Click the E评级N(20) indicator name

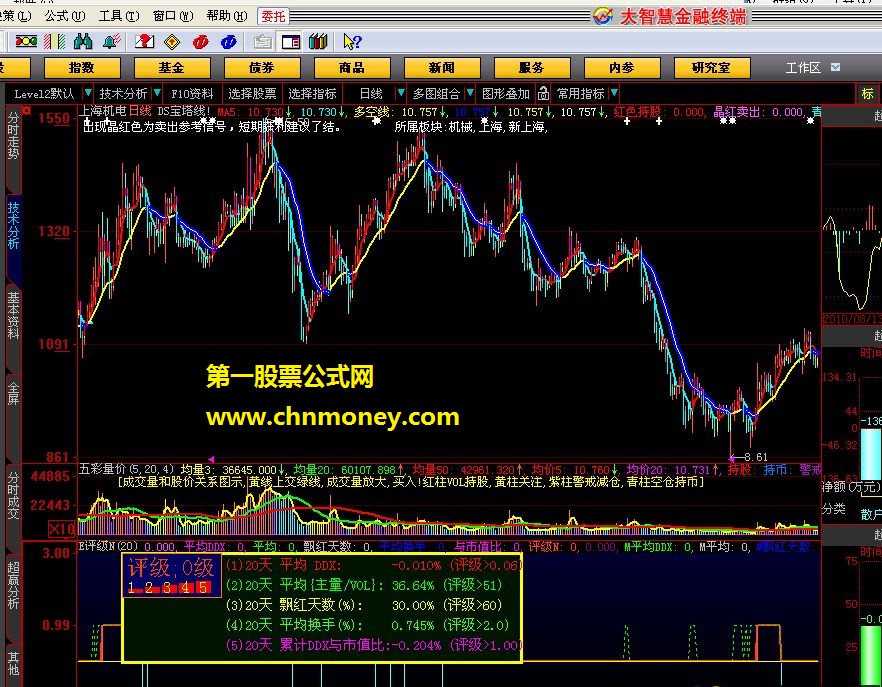108,546
